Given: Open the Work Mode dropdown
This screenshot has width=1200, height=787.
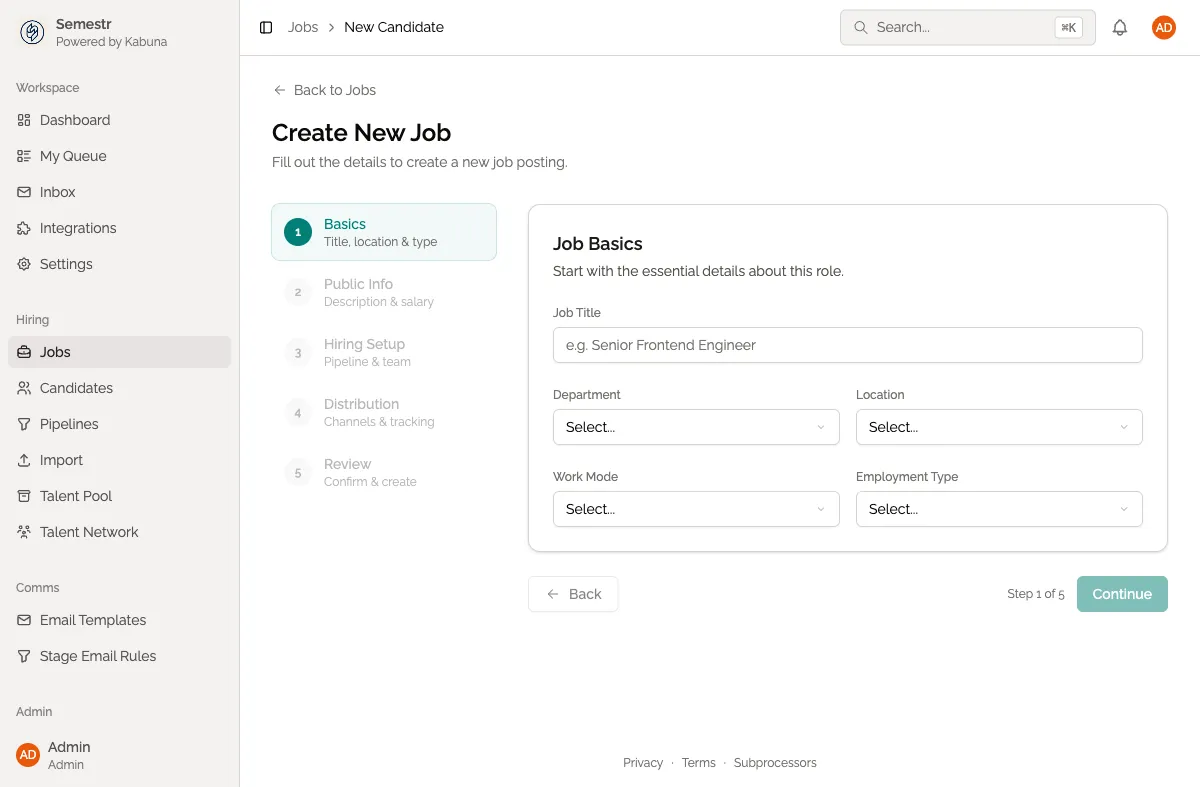Looking at the screenshot, I should pyautogui.click(x=696, y=509).
